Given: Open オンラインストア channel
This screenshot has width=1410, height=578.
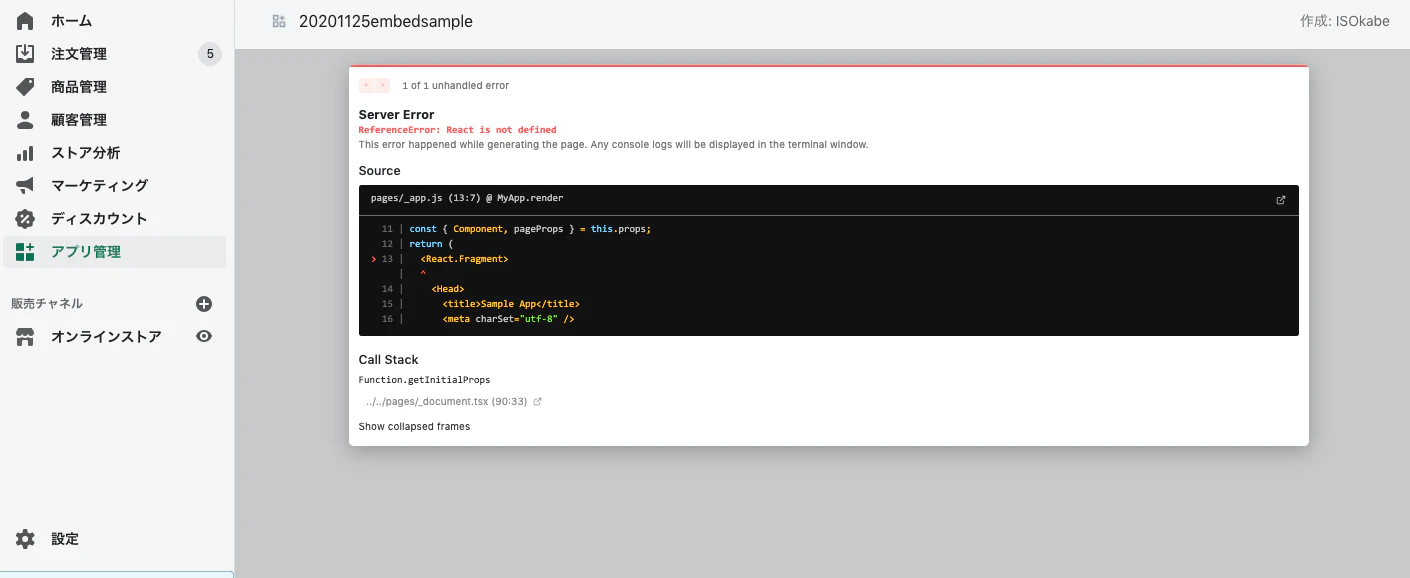Looking at the screenshot, I should [x=106, y=337].
